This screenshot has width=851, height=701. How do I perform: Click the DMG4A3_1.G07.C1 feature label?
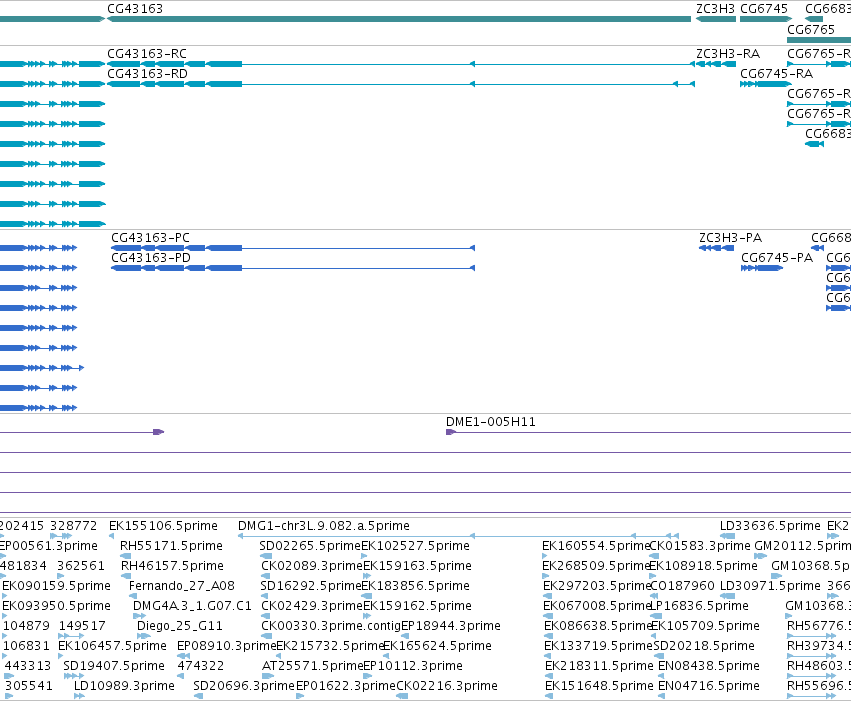[x=192, y=606]
